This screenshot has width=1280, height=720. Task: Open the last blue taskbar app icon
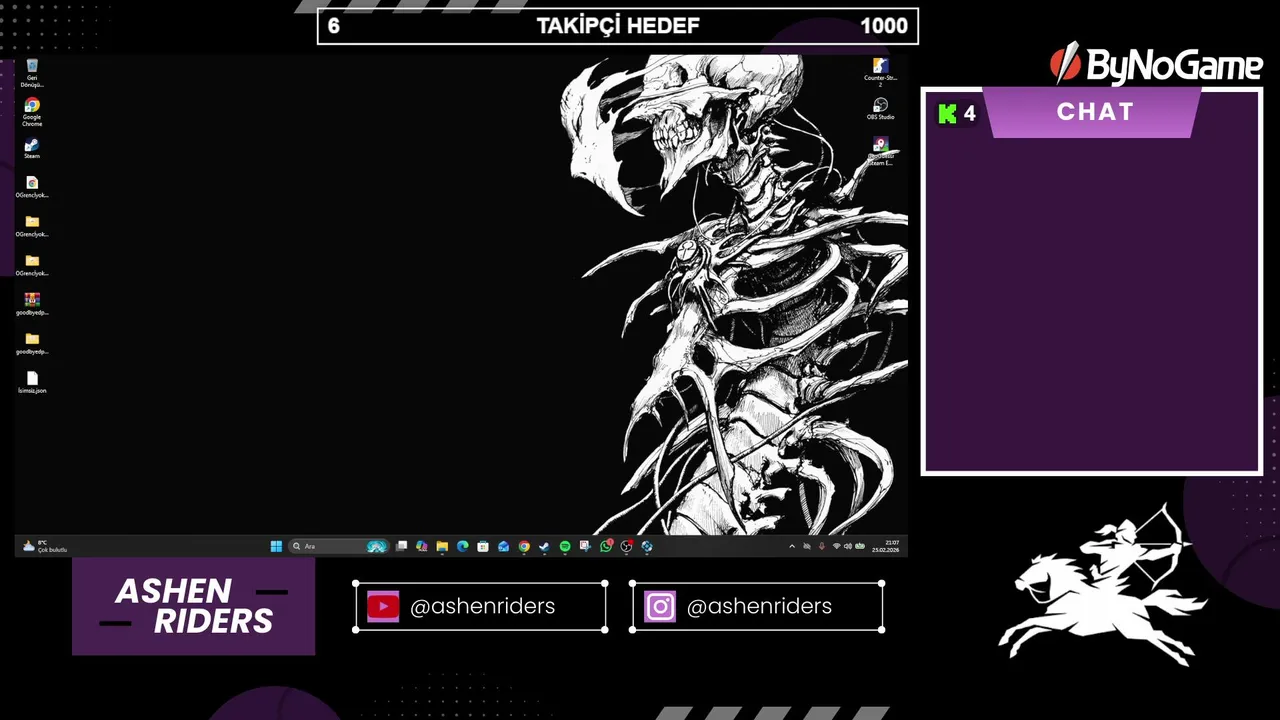(x=647, y=546)
